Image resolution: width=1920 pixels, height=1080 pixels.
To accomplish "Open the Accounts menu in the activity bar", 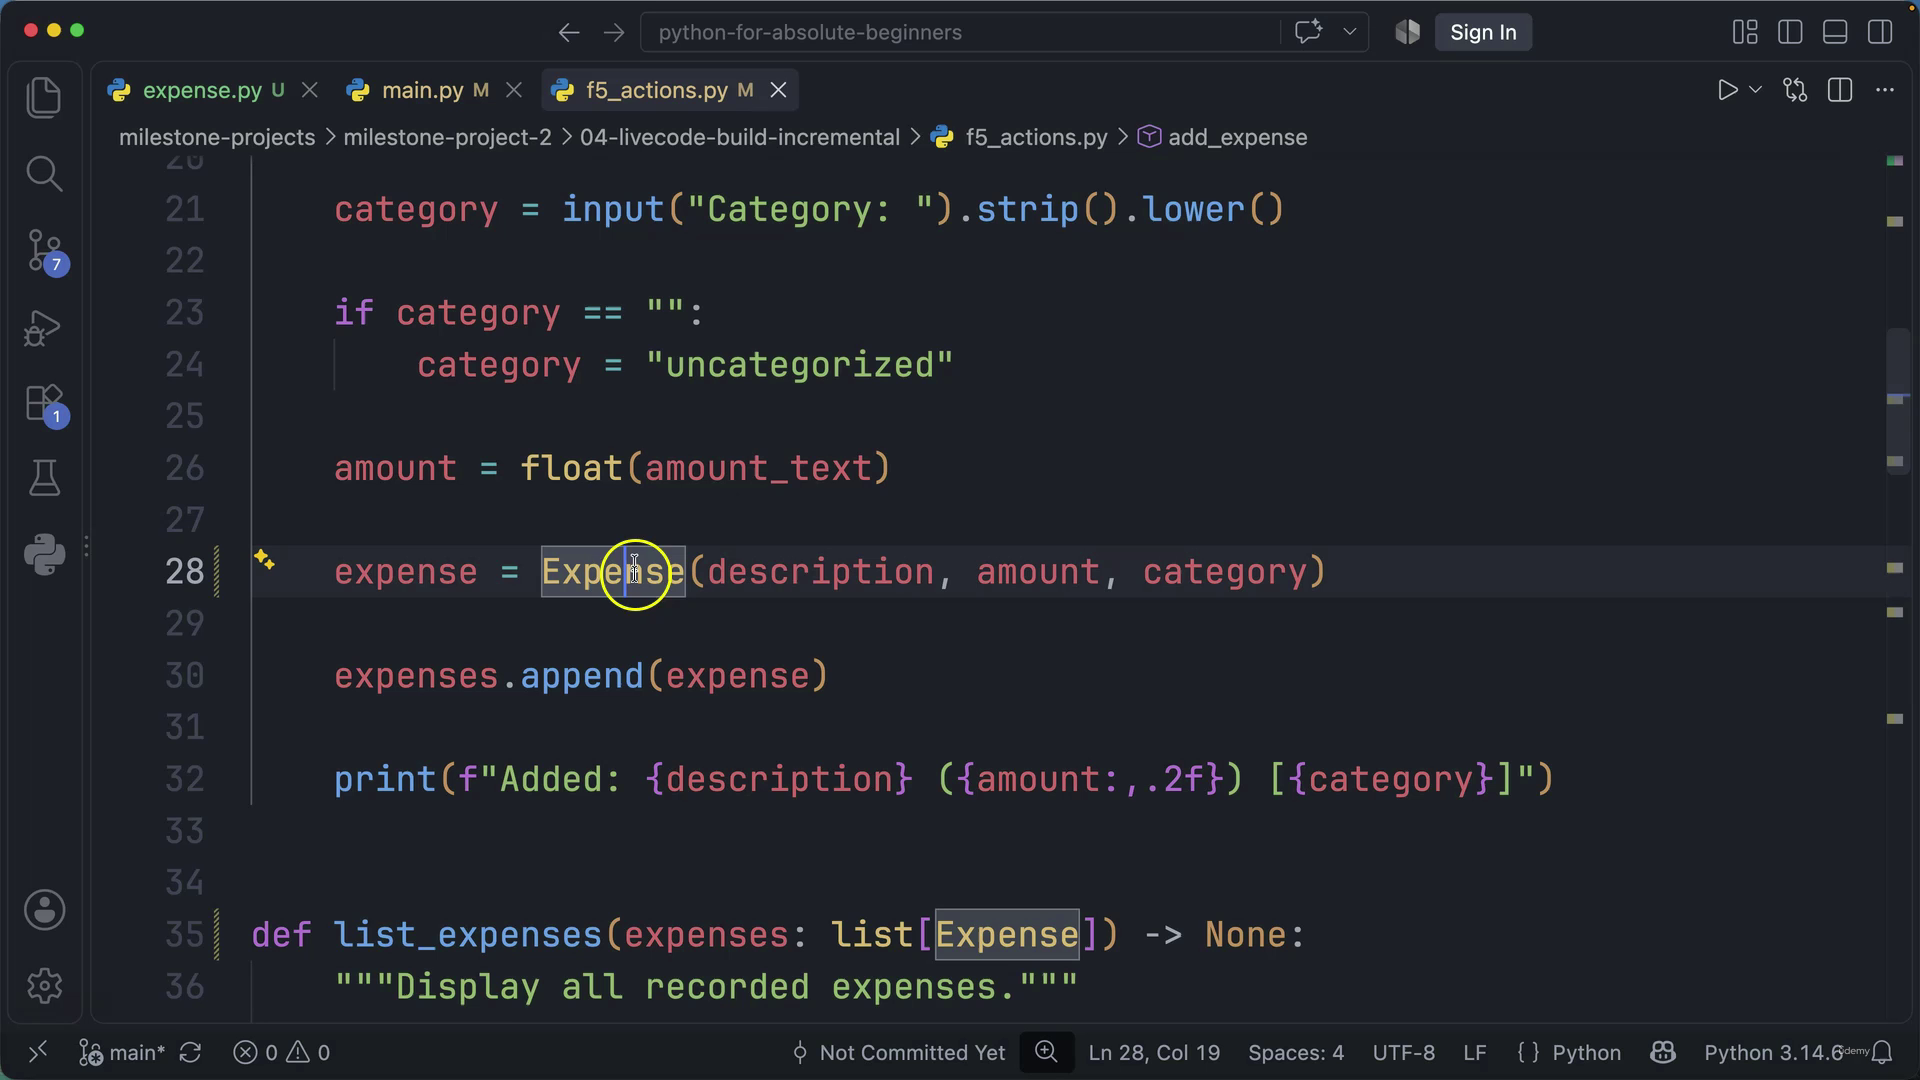I will [44, 910].
